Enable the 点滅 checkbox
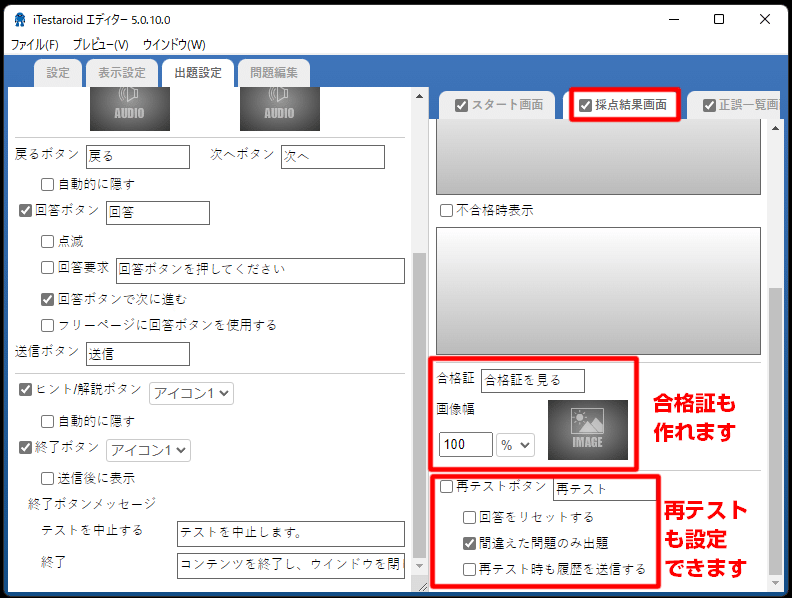792x598 pixels. tap(47, 241)
